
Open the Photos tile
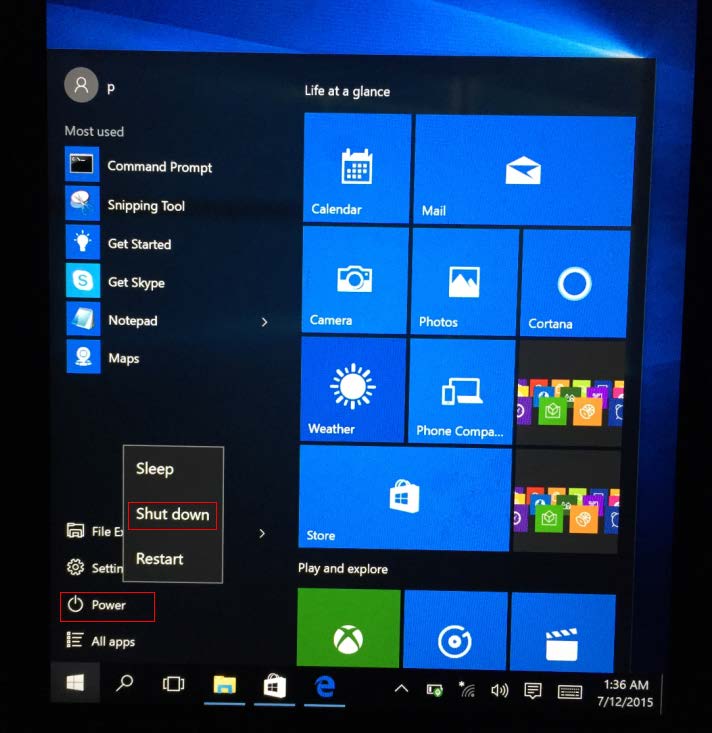[464, 282]
